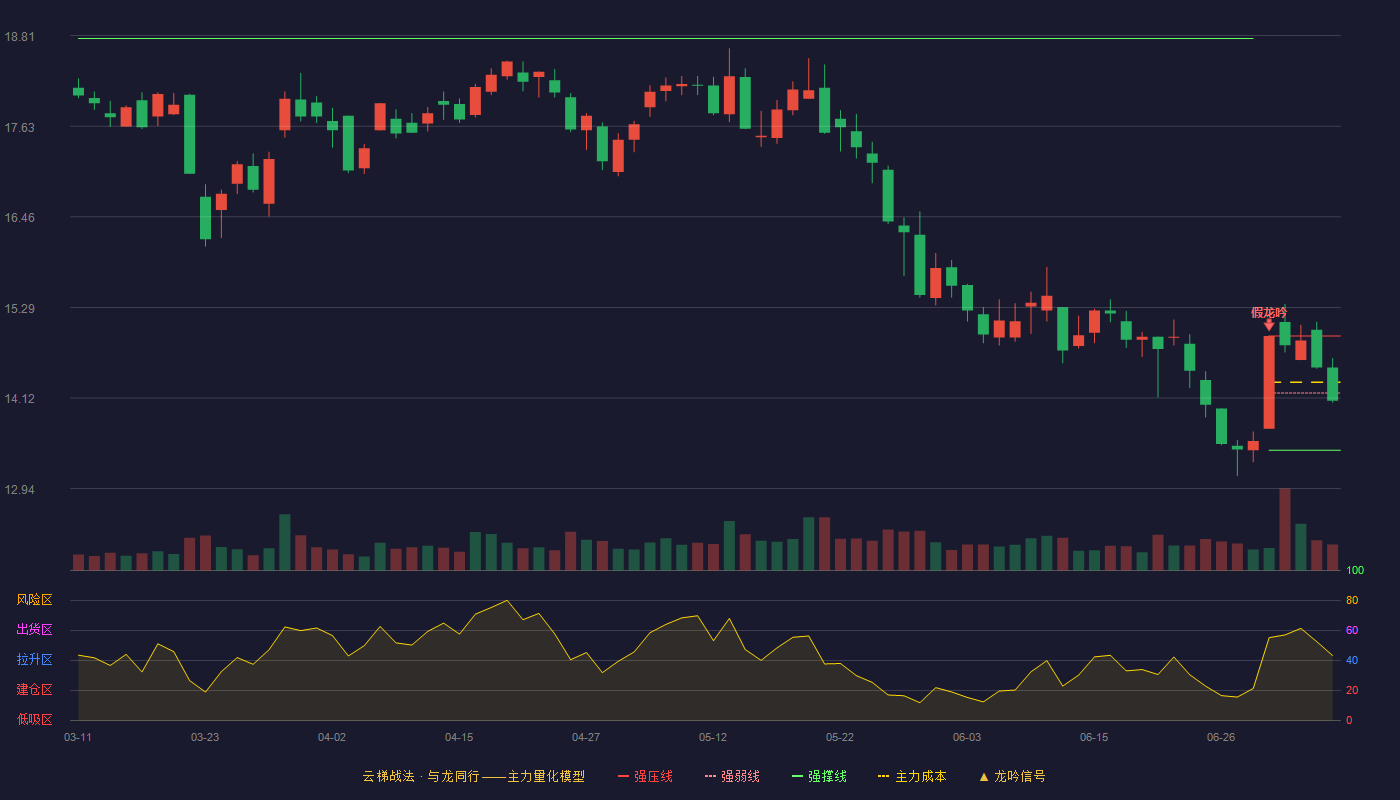Viewport: 1400px width, 800px height.
Task: Click the 05-12 date axis label
Action: 713,737
